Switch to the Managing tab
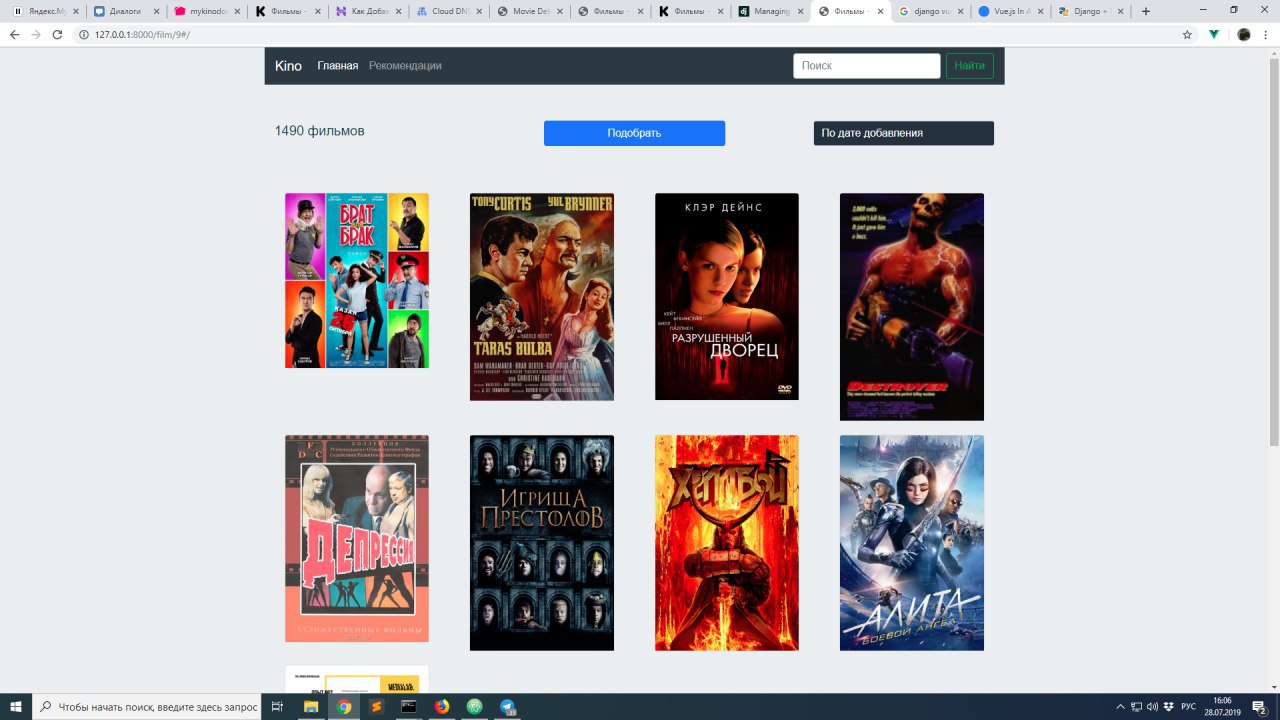The image size is (1280, 720). (x=771, y=12)
